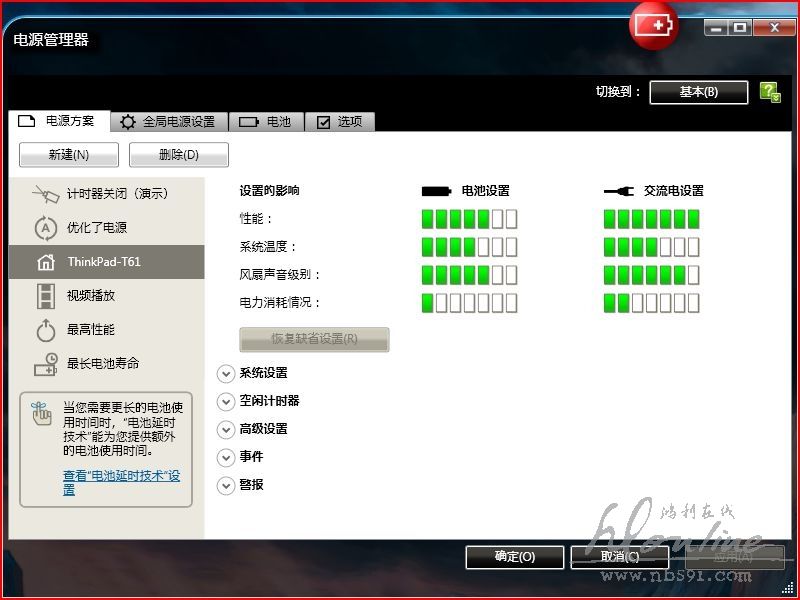Select the 最高性能 plan label
Image resolution: width=800 pixels, height=600 pixels.
pos(91,330)
